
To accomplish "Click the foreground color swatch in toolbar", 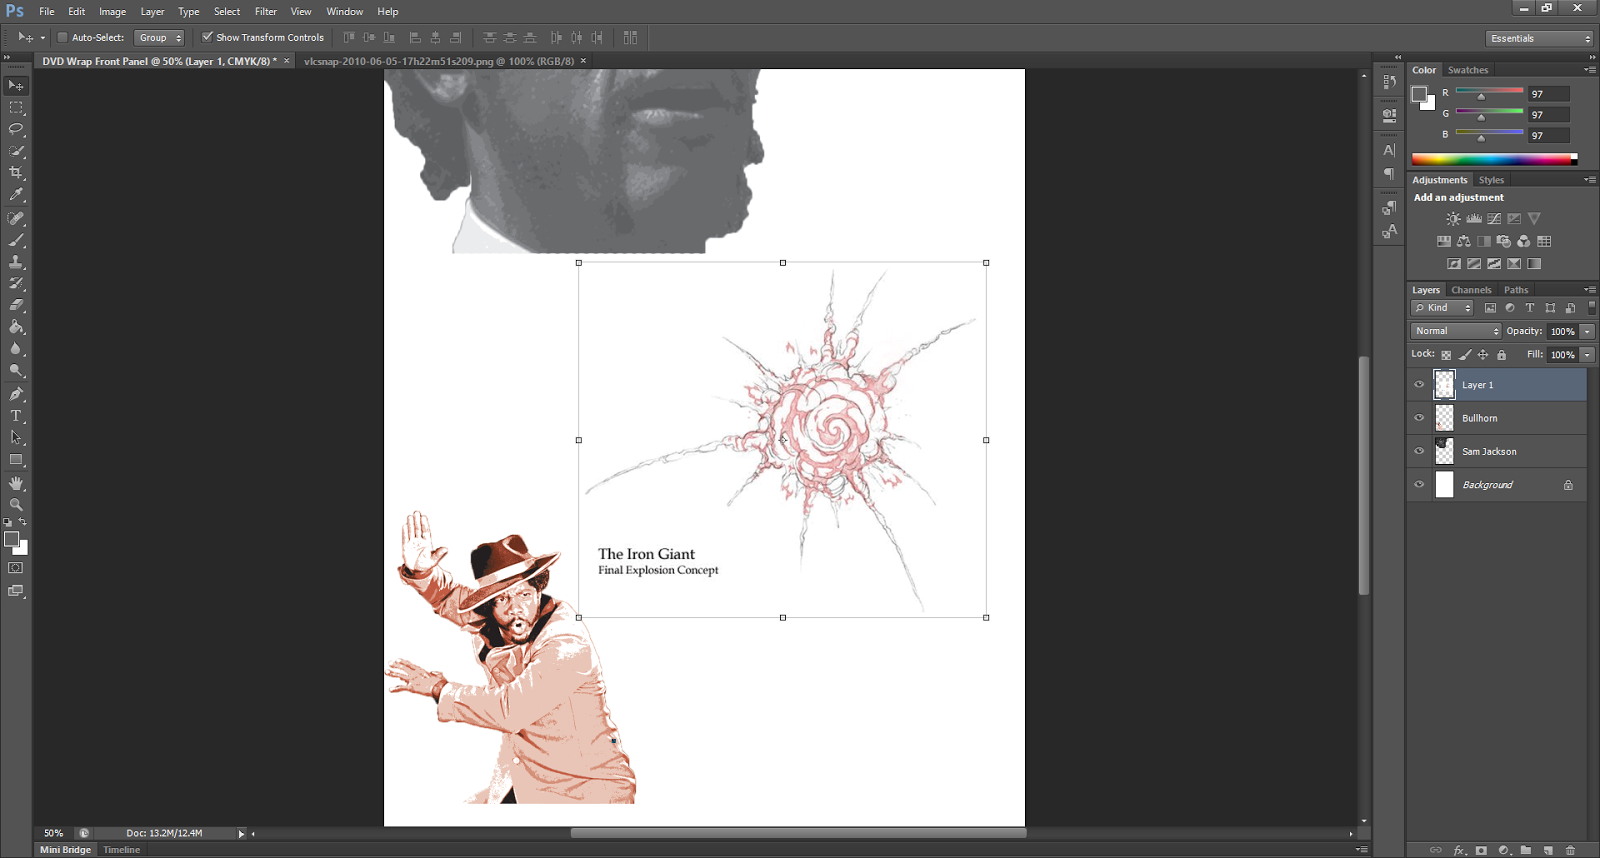I will pyautogui.click(x=11, y=539).
